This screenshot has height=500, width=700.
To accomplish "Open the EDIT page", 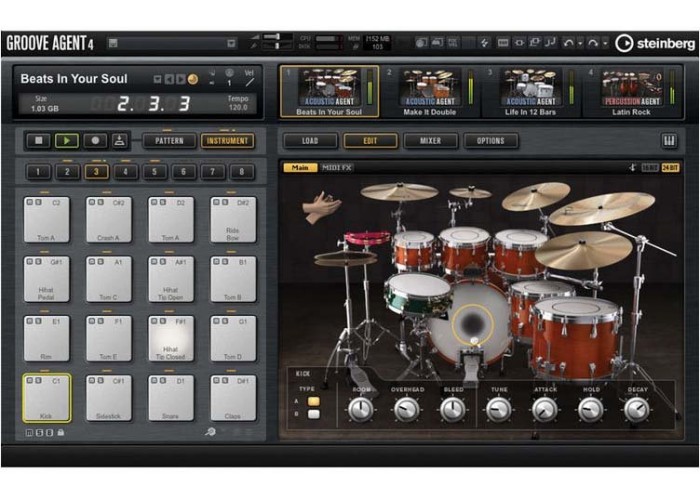I will click(x=370, y=141).
